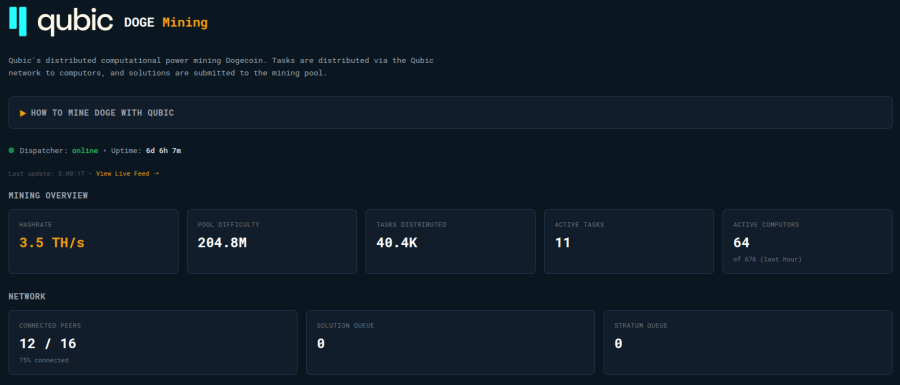Select the 3.5 TH/s hashrate value
The height and width of the screenshot is (385, 900).
pyautogui.click(x=52, y=243)
